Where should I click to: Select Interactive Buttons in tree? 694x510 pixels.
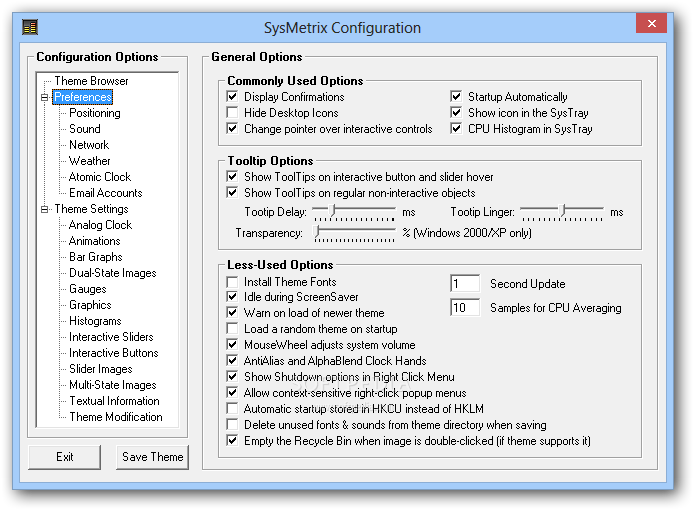click(x=114, y=352)
